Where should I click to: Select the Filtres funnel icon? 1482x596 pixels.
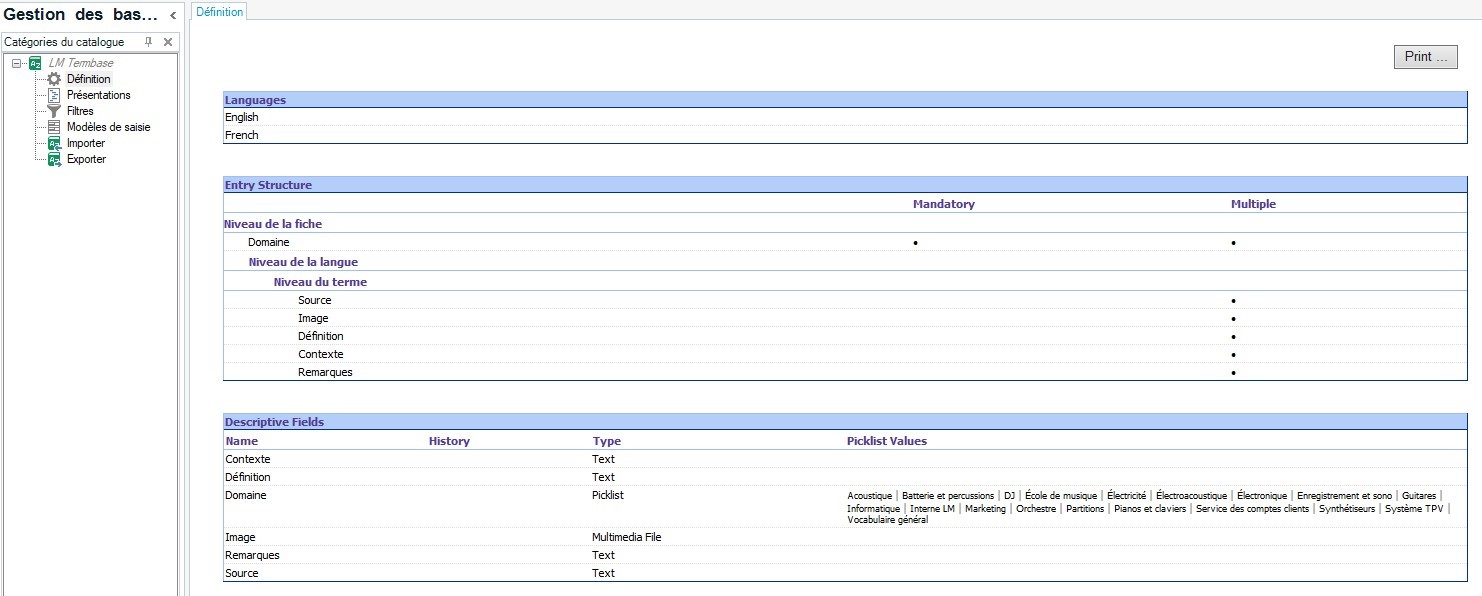click(x=54, y=110)
